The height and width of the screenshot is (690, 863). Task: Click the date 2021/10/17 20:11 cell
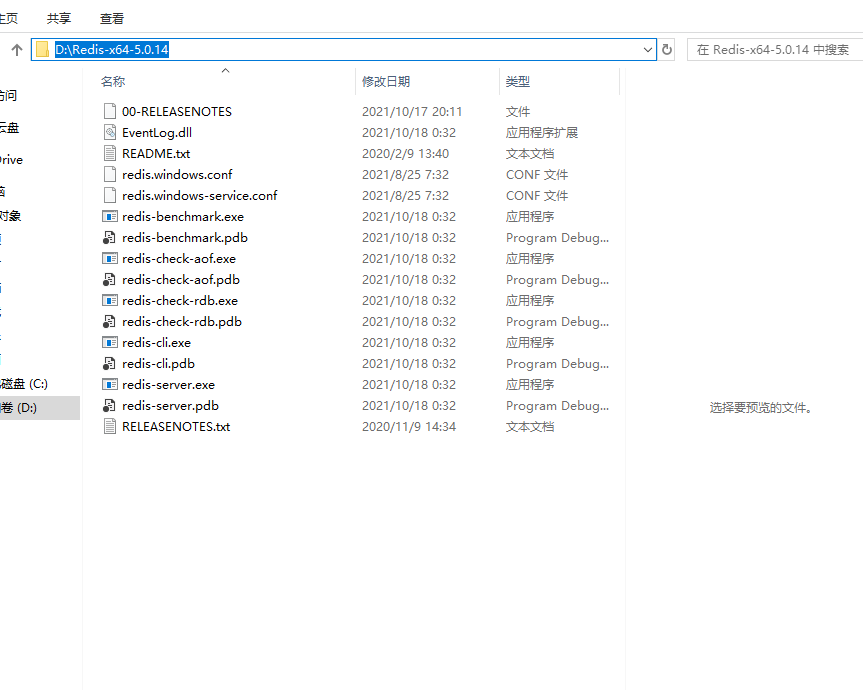point(412,112)
